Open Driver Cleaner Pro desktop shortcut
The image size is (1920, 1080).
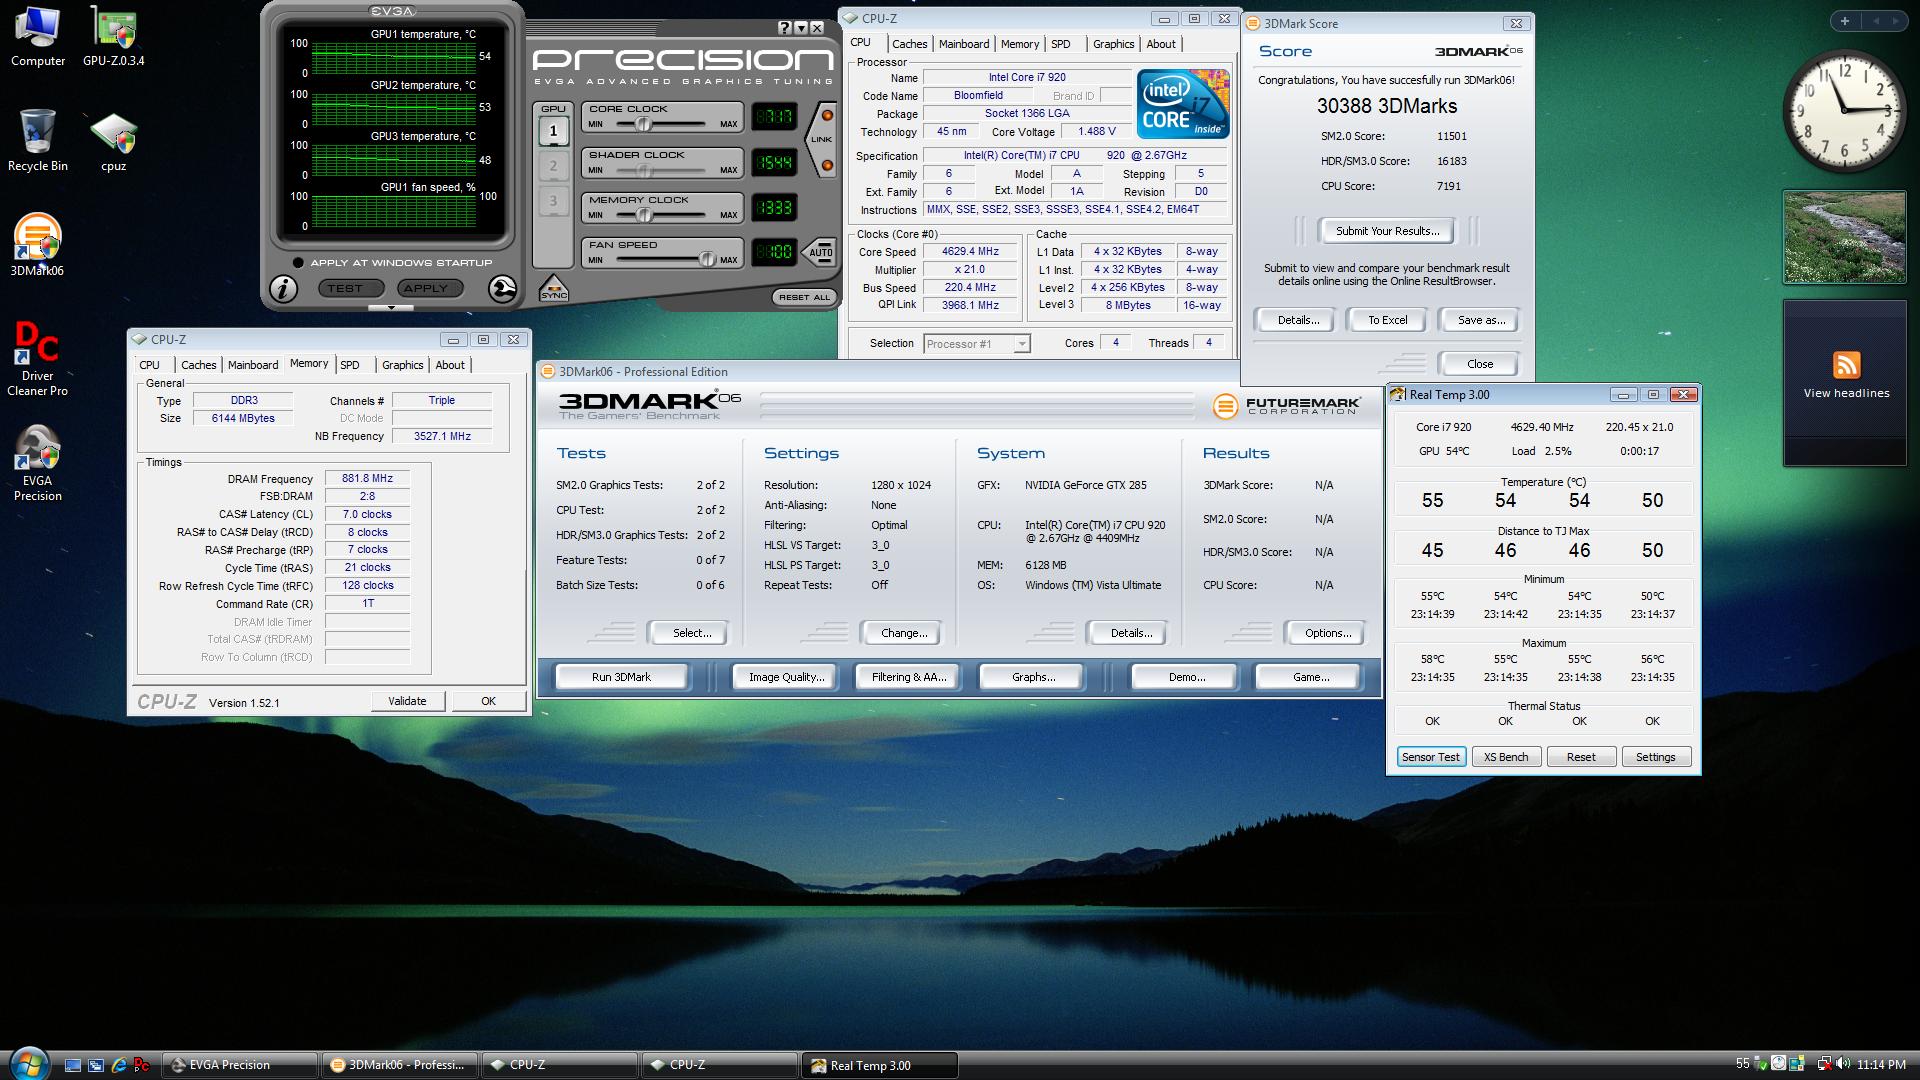pyautogui.click(x=37, y=358)
